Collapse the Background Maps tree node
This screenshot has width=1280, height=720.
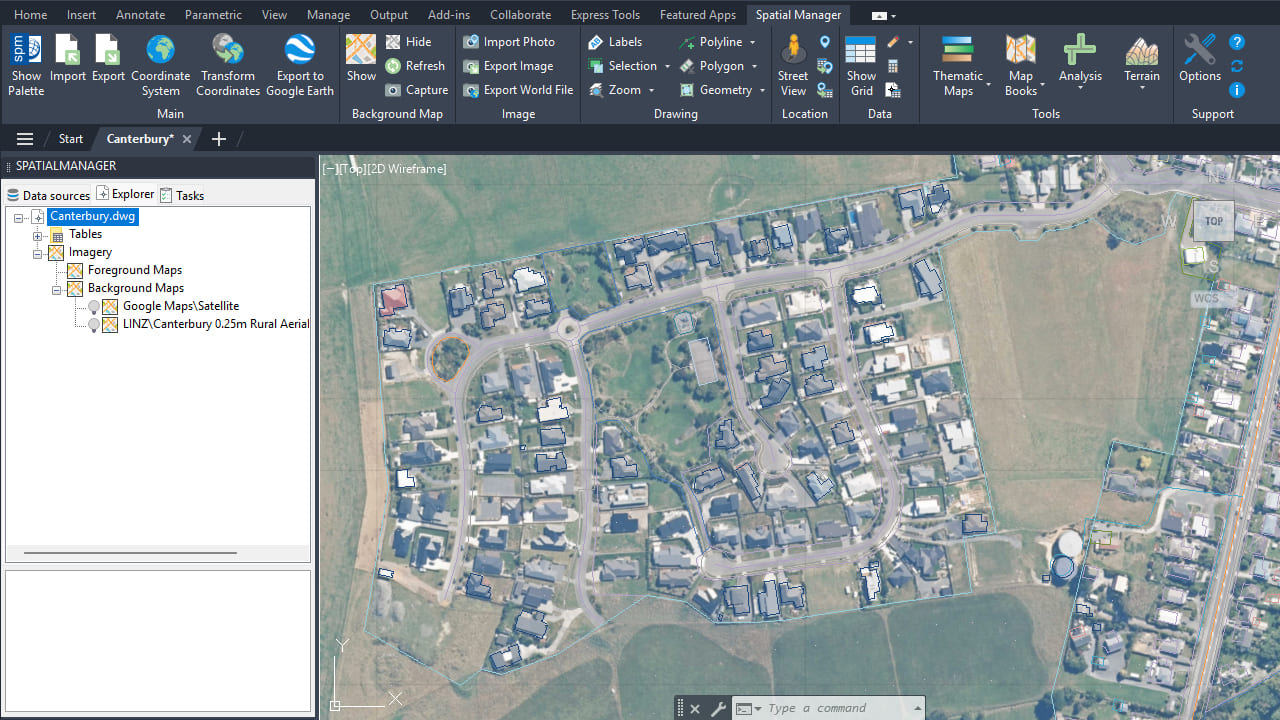57,289
